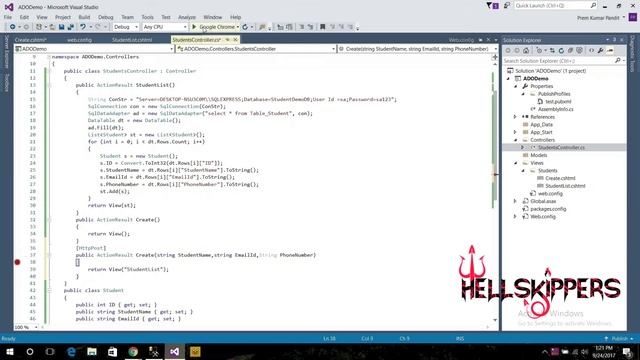Expand the References node
640x360 pixels.
pos(515,117)
